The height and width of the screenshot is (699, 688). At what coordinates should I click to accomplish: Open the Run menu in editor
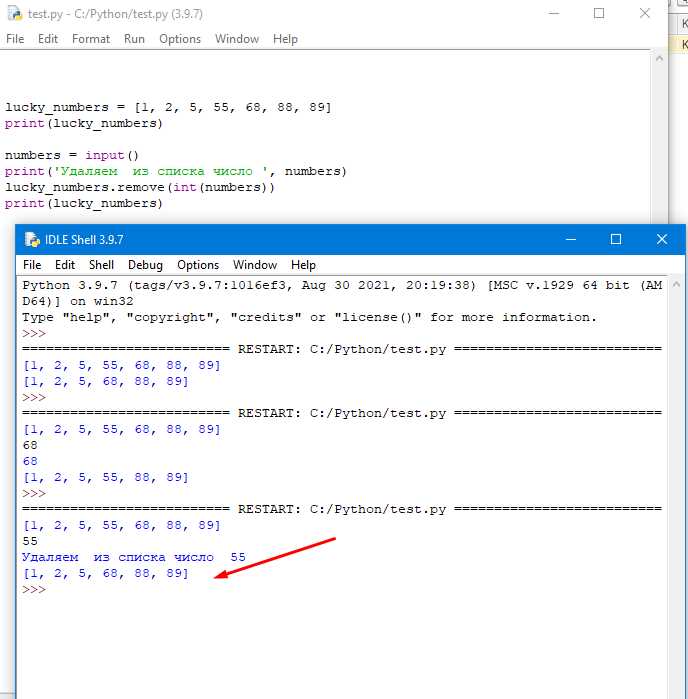[x=134, y=39]
